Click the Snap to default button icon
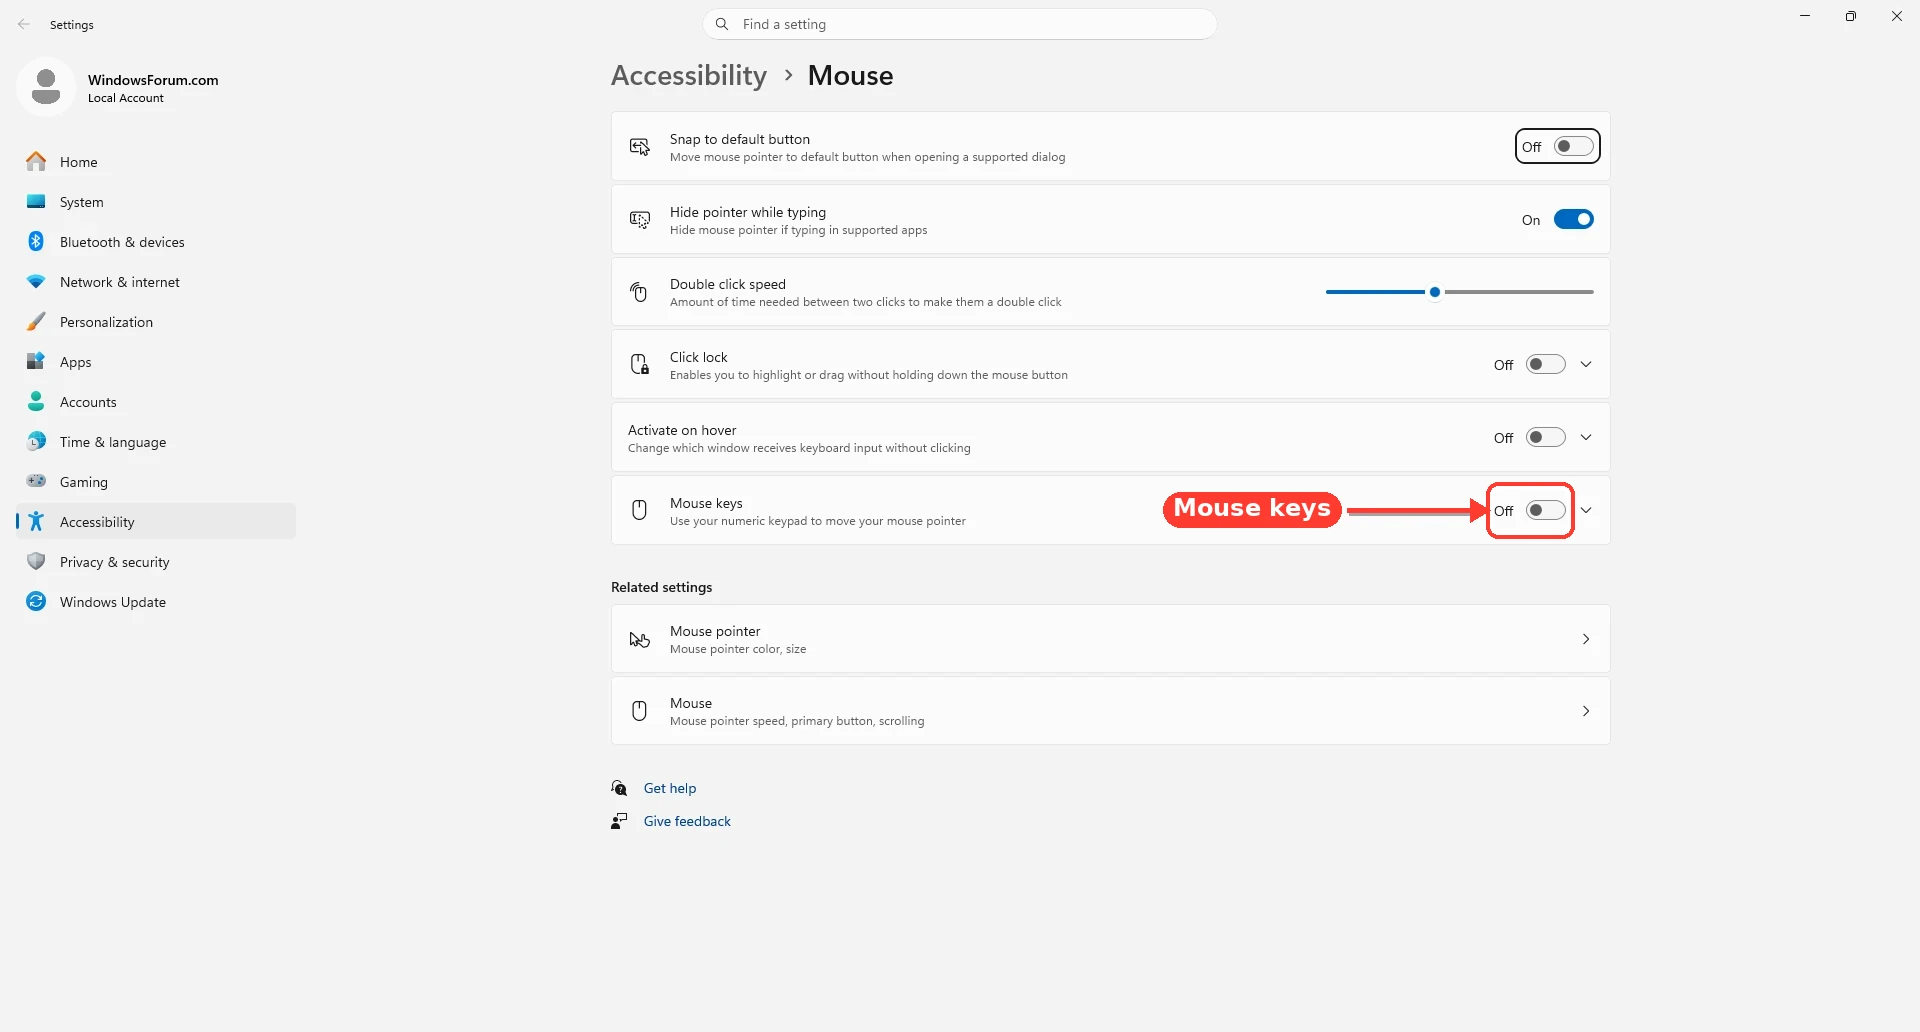The image size is (1920, 1032). 640,147
